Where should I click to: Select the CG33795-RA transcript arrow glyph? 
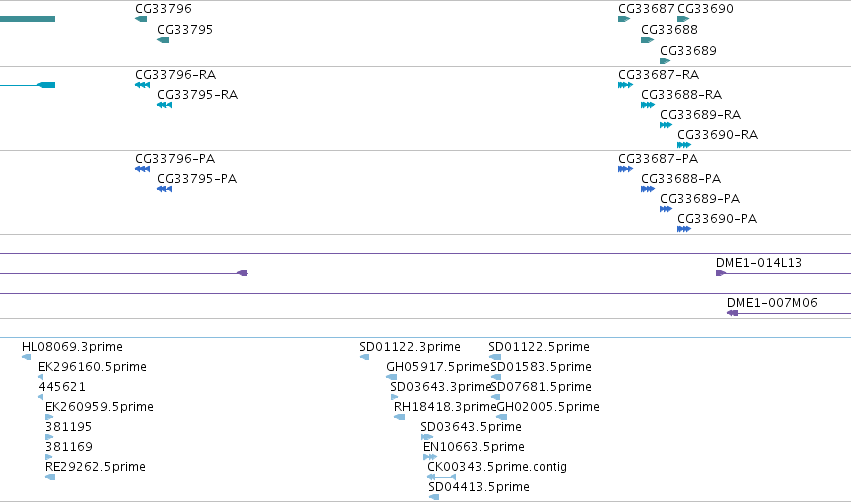tap(164, 105)
